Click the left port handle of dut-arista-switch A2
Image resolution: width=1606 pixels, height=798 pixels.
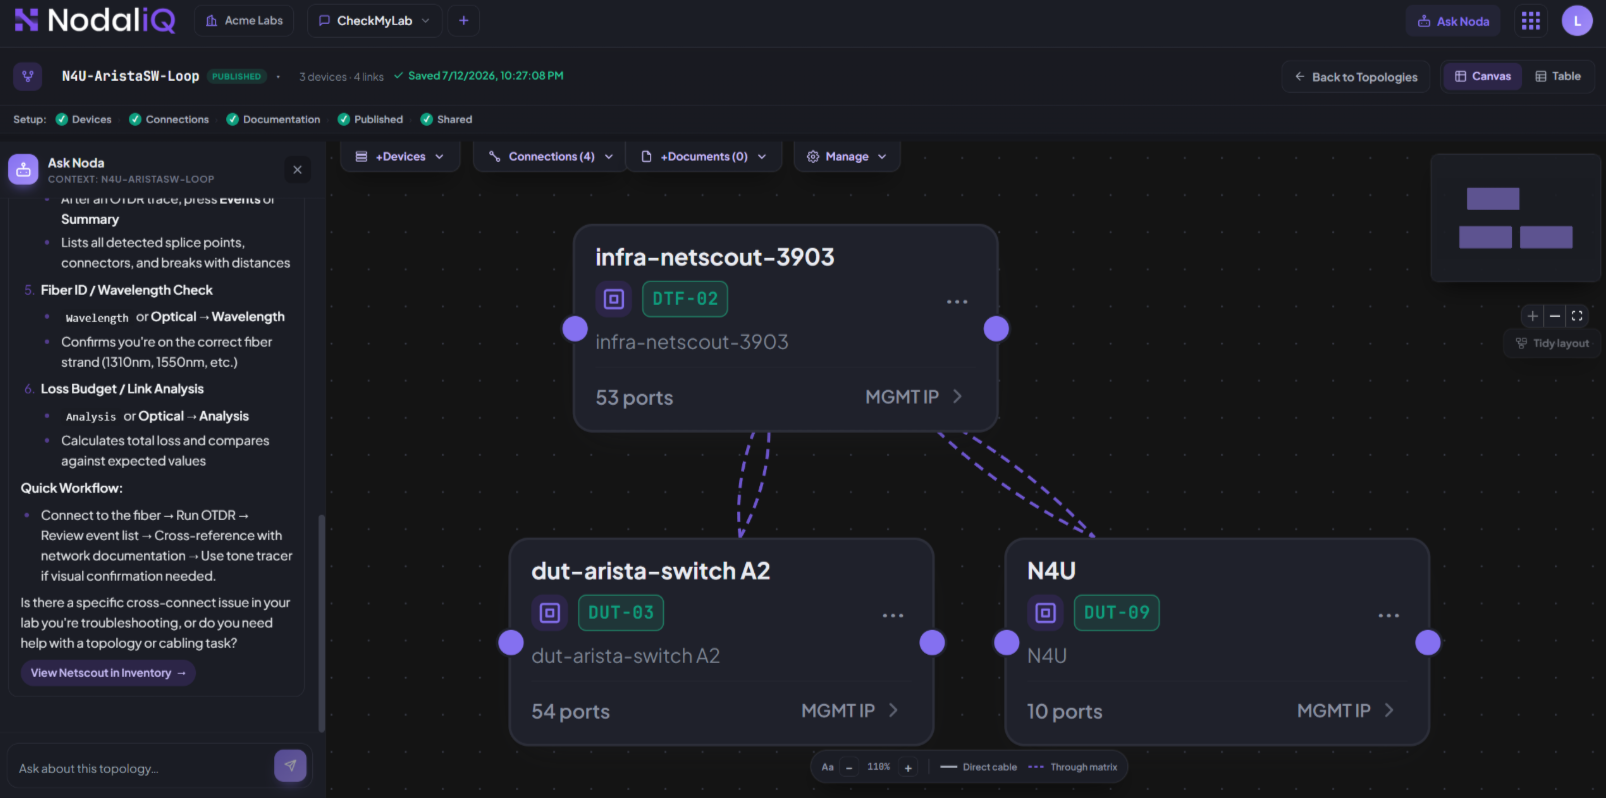point(511,643)
